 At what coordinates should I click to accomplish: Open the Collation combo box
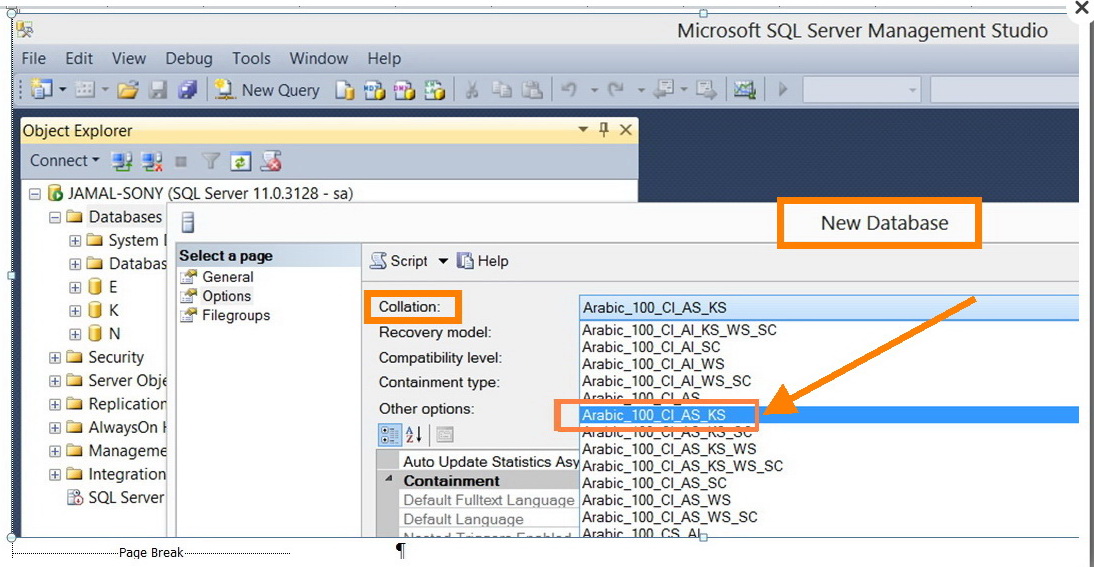tap(830, 308)
